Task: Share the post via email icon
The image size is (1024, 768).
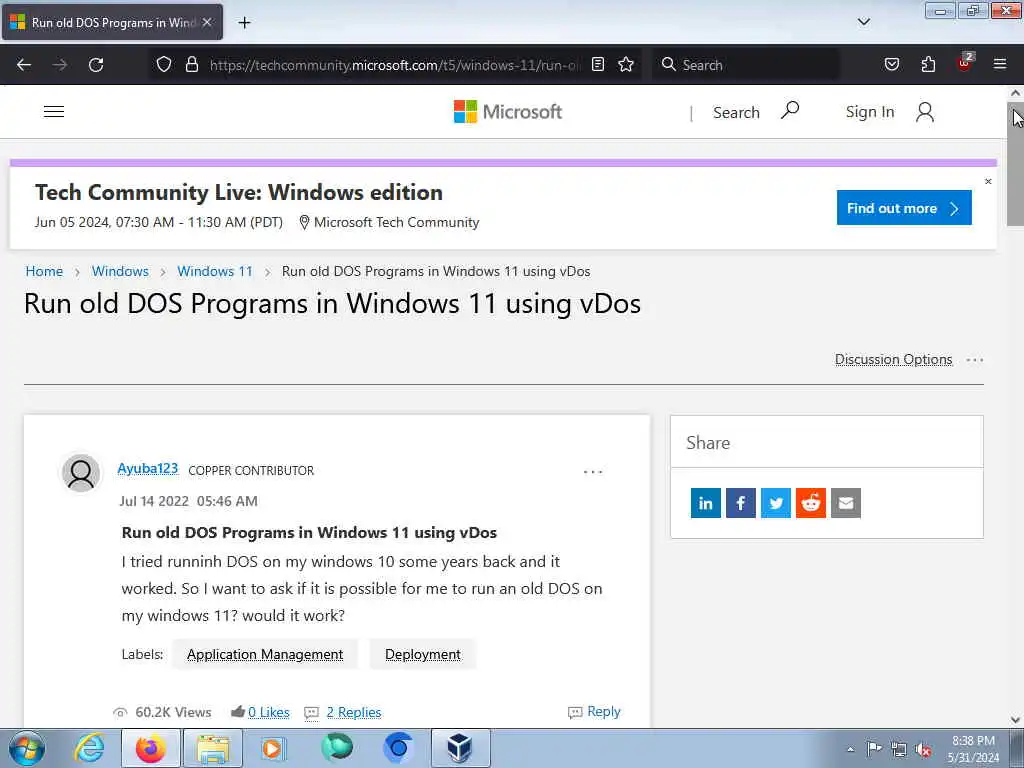Action: [846, 503]
